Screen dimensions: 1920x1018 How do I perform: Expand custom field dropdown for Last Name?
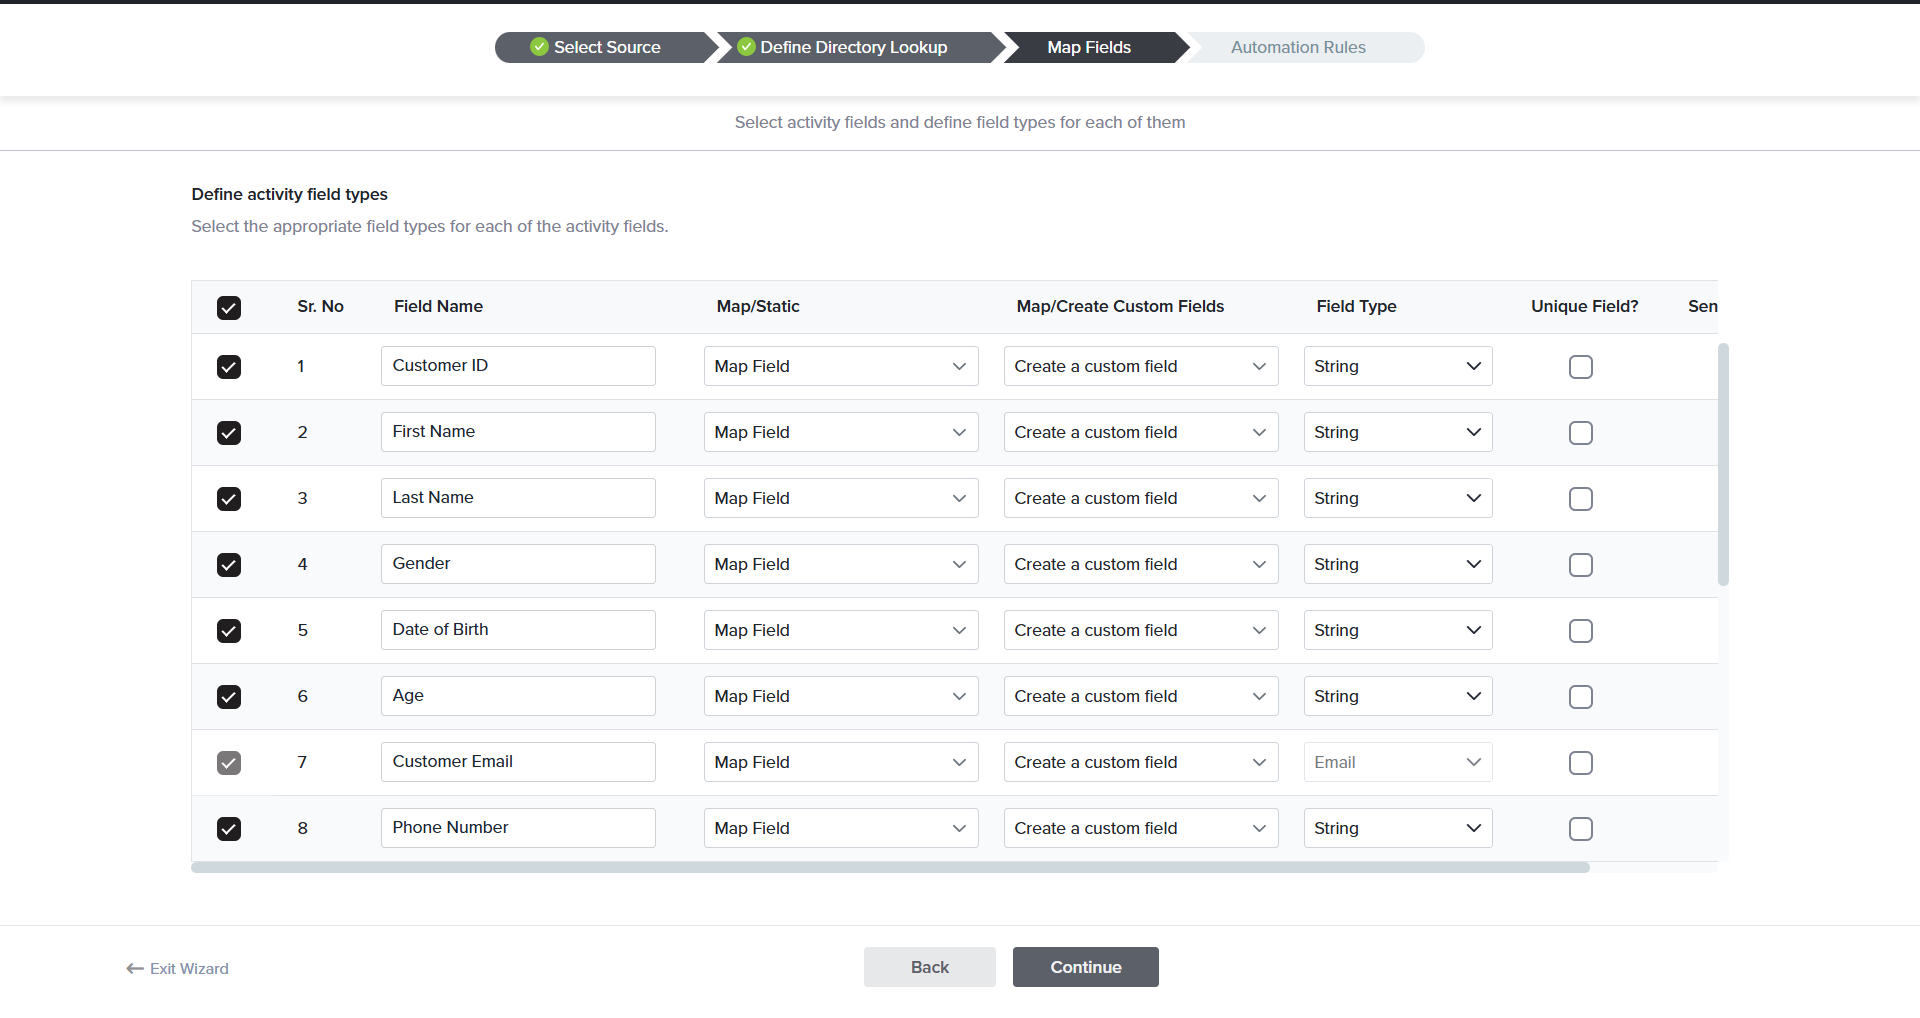click(x=1140, y=499)
